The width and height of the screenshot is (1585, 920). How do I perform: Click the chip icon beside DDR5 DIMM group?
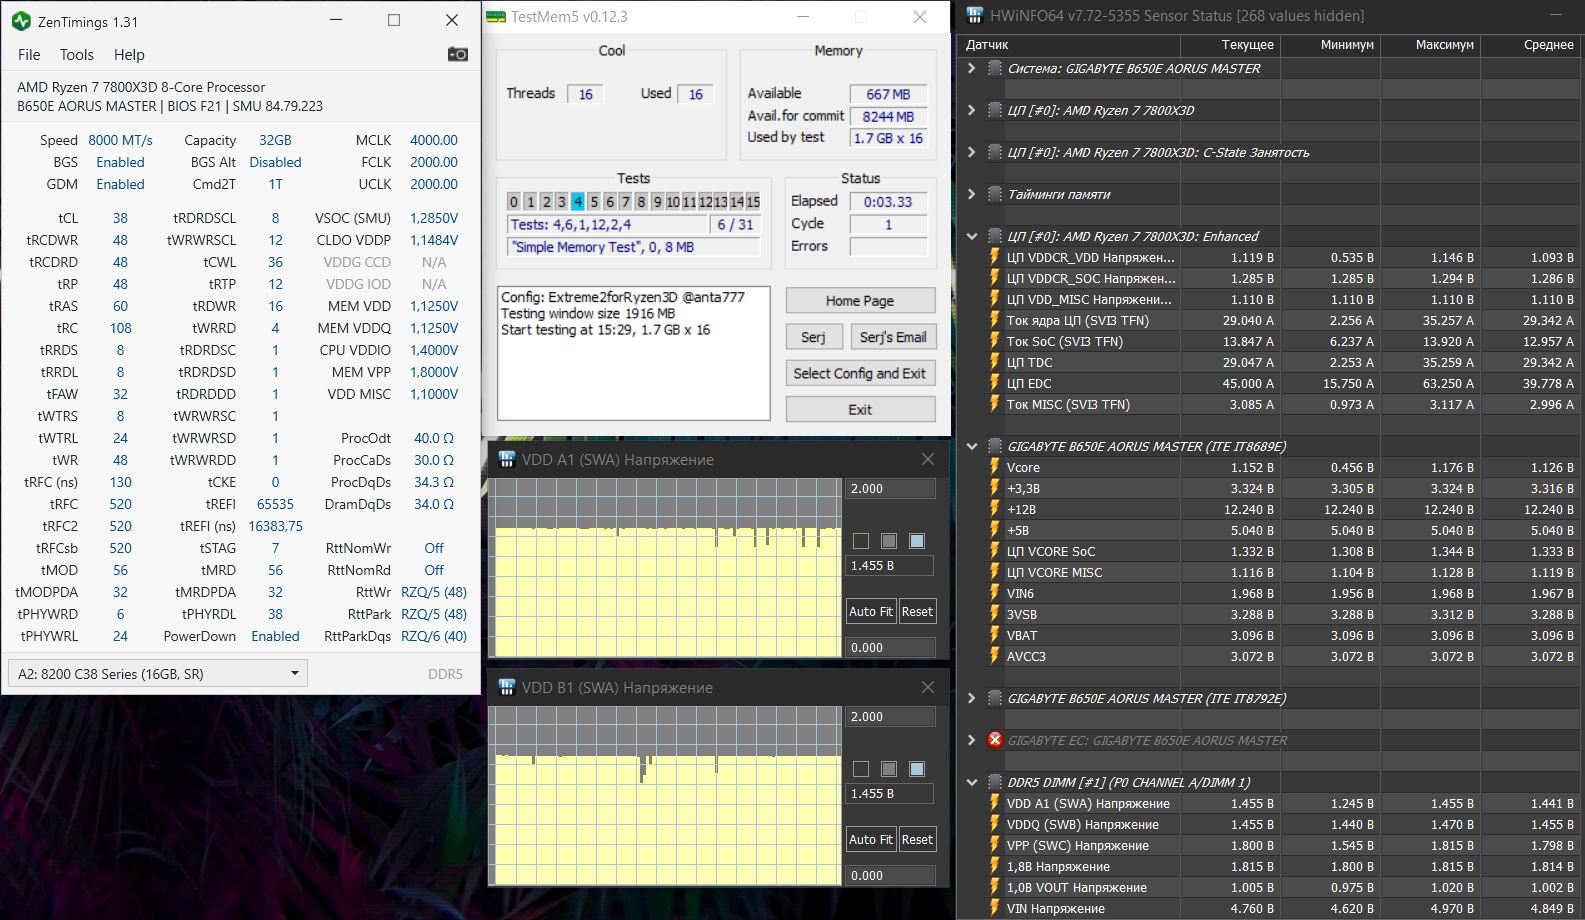(994, 782)
